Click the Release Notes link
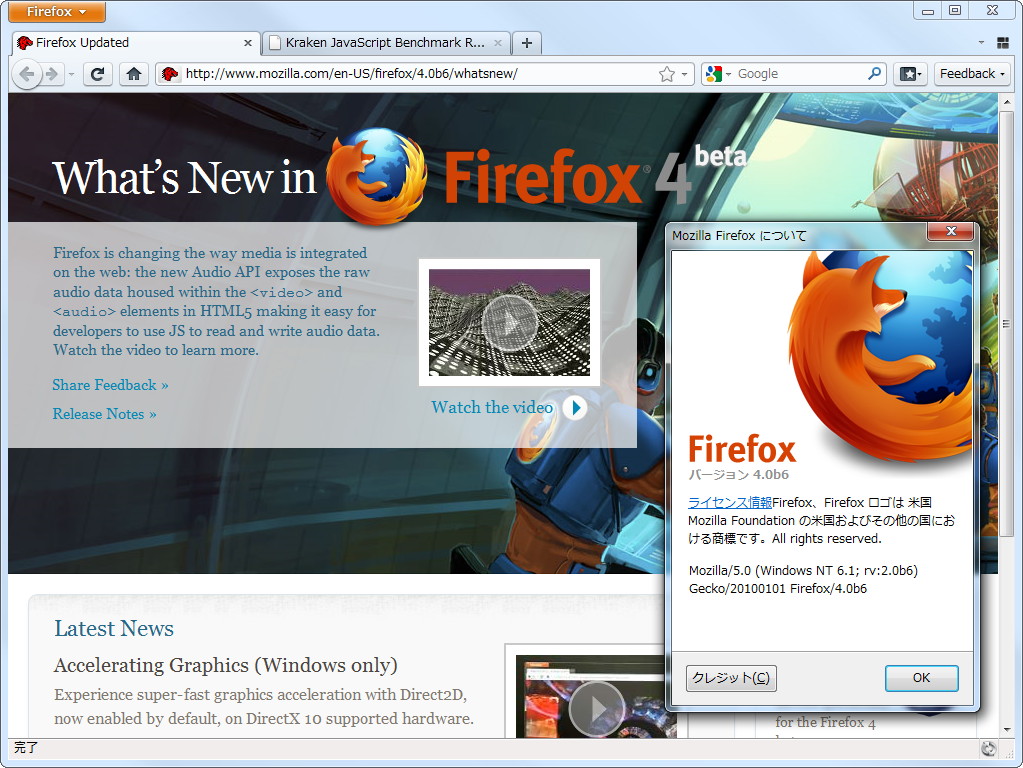 coord(103,413)
